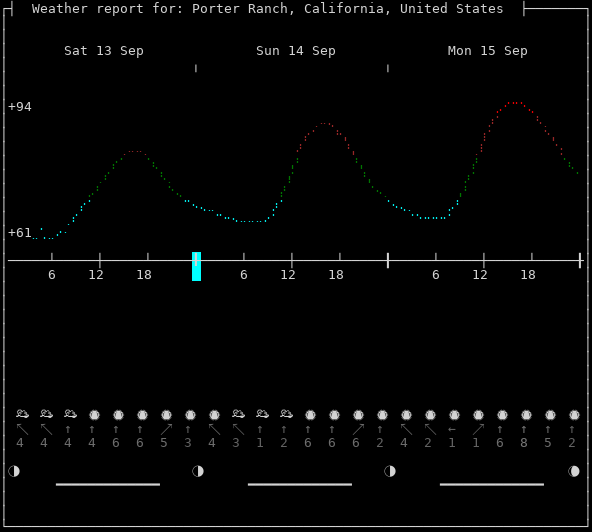The image size is (592, 532).
Task: Click the leftmost moon phase icon
Action: [14, 471]
